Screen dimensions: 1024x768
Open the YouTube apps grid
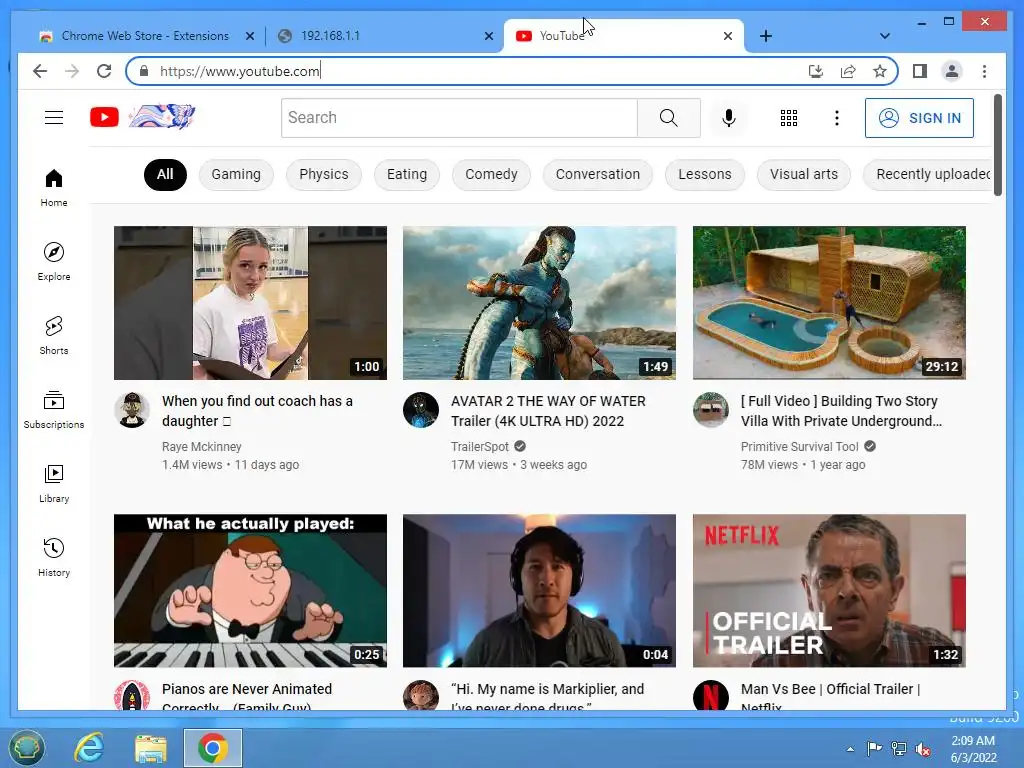[x=789, y=118]
